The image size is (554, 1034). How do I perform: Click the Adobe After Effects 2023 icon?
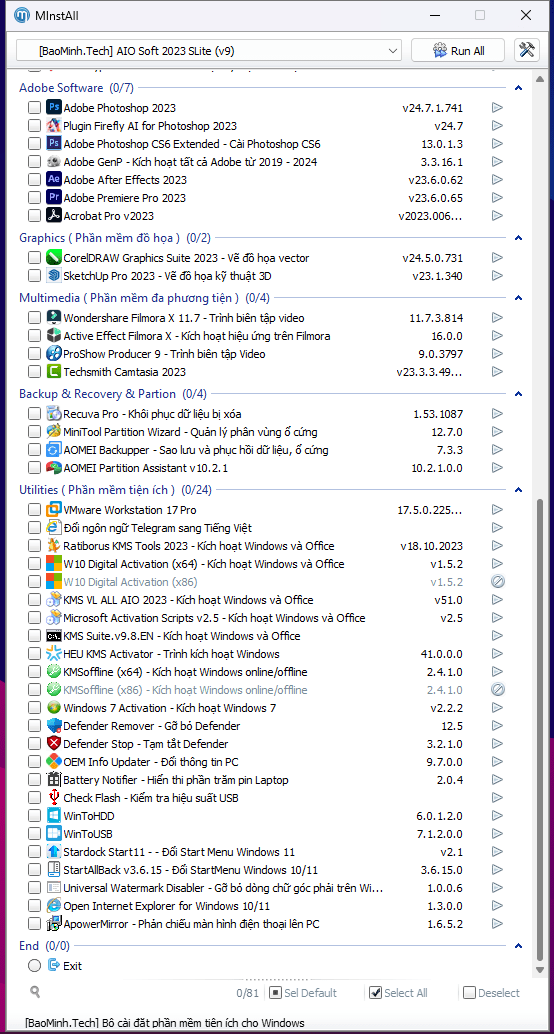pos(53,179)
